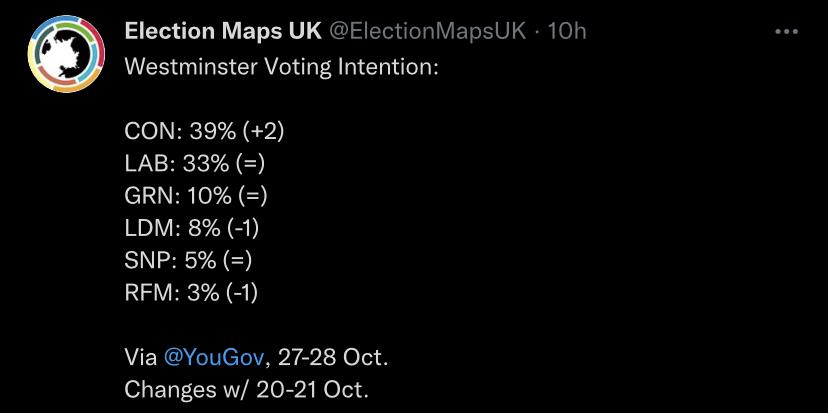Open the Election Maps UK display name
Viewport: 828px width, 413px height.
(x=223, y=32)
